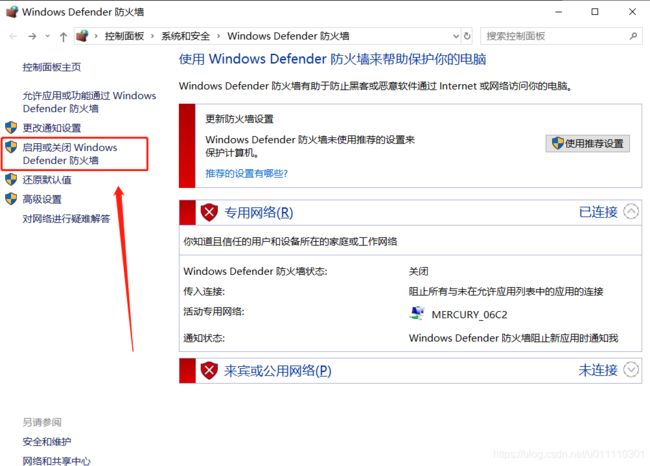Click shield icon beside 还原默认值

(x=11, y=180)
